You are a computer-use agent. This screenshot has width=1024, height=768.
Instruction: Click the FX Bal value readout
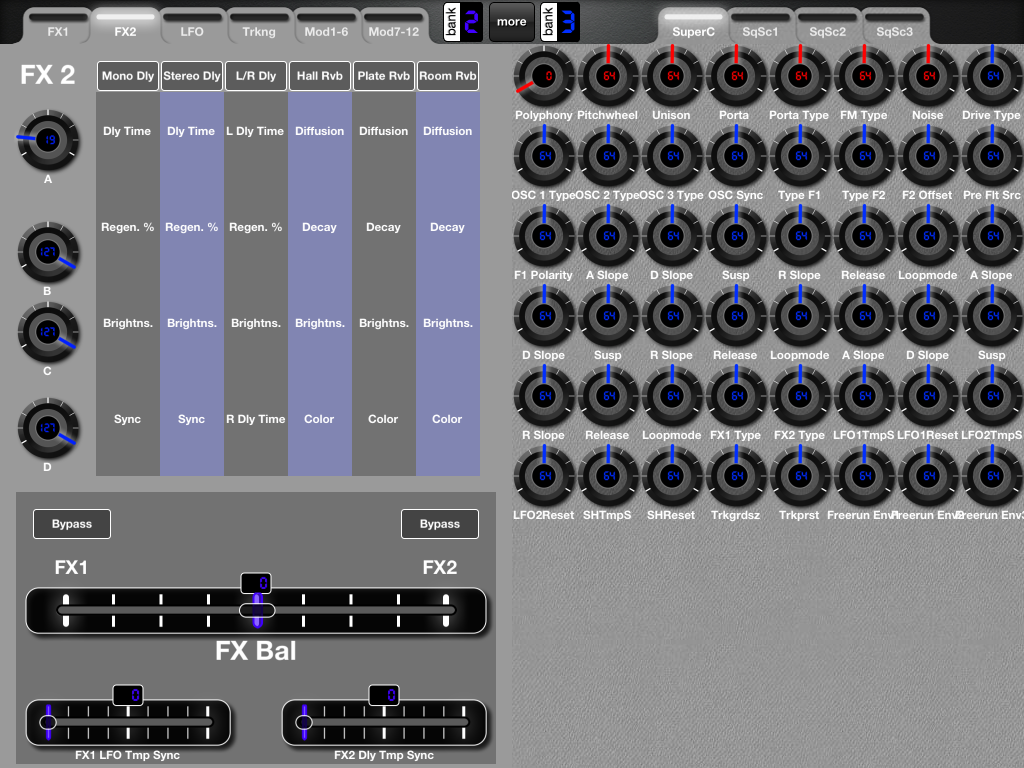(256, 583)
